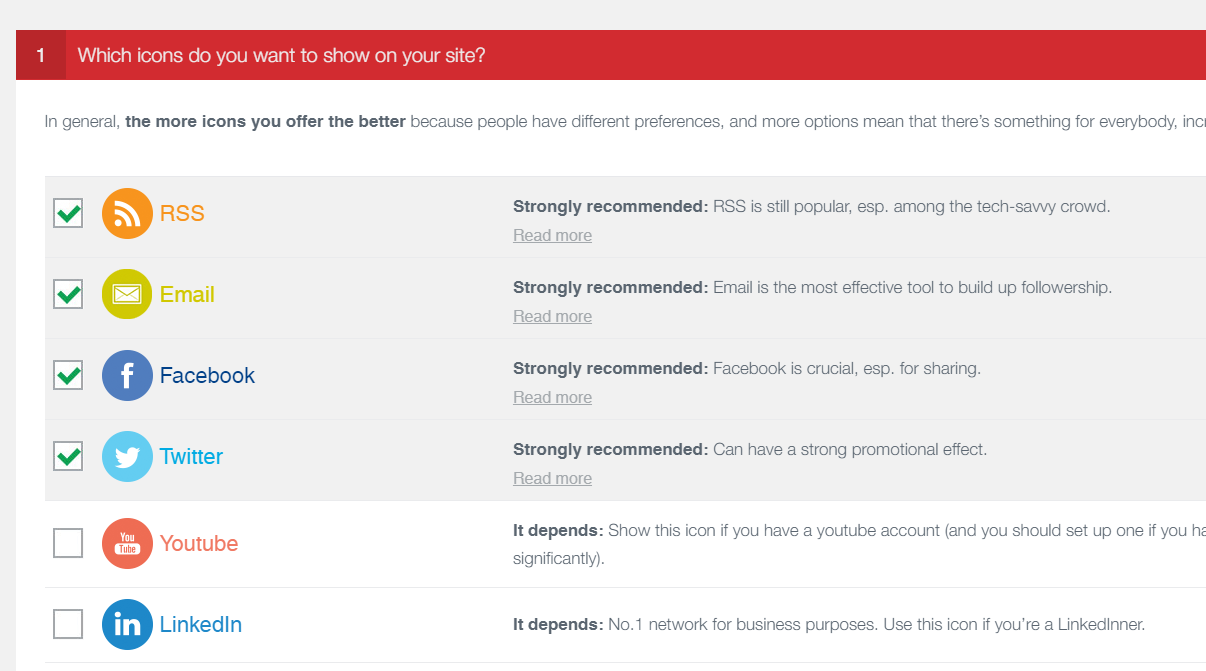Enable the Youtube icon checkbox
This screenshot has height=671, width=1206.
(68, 543)
